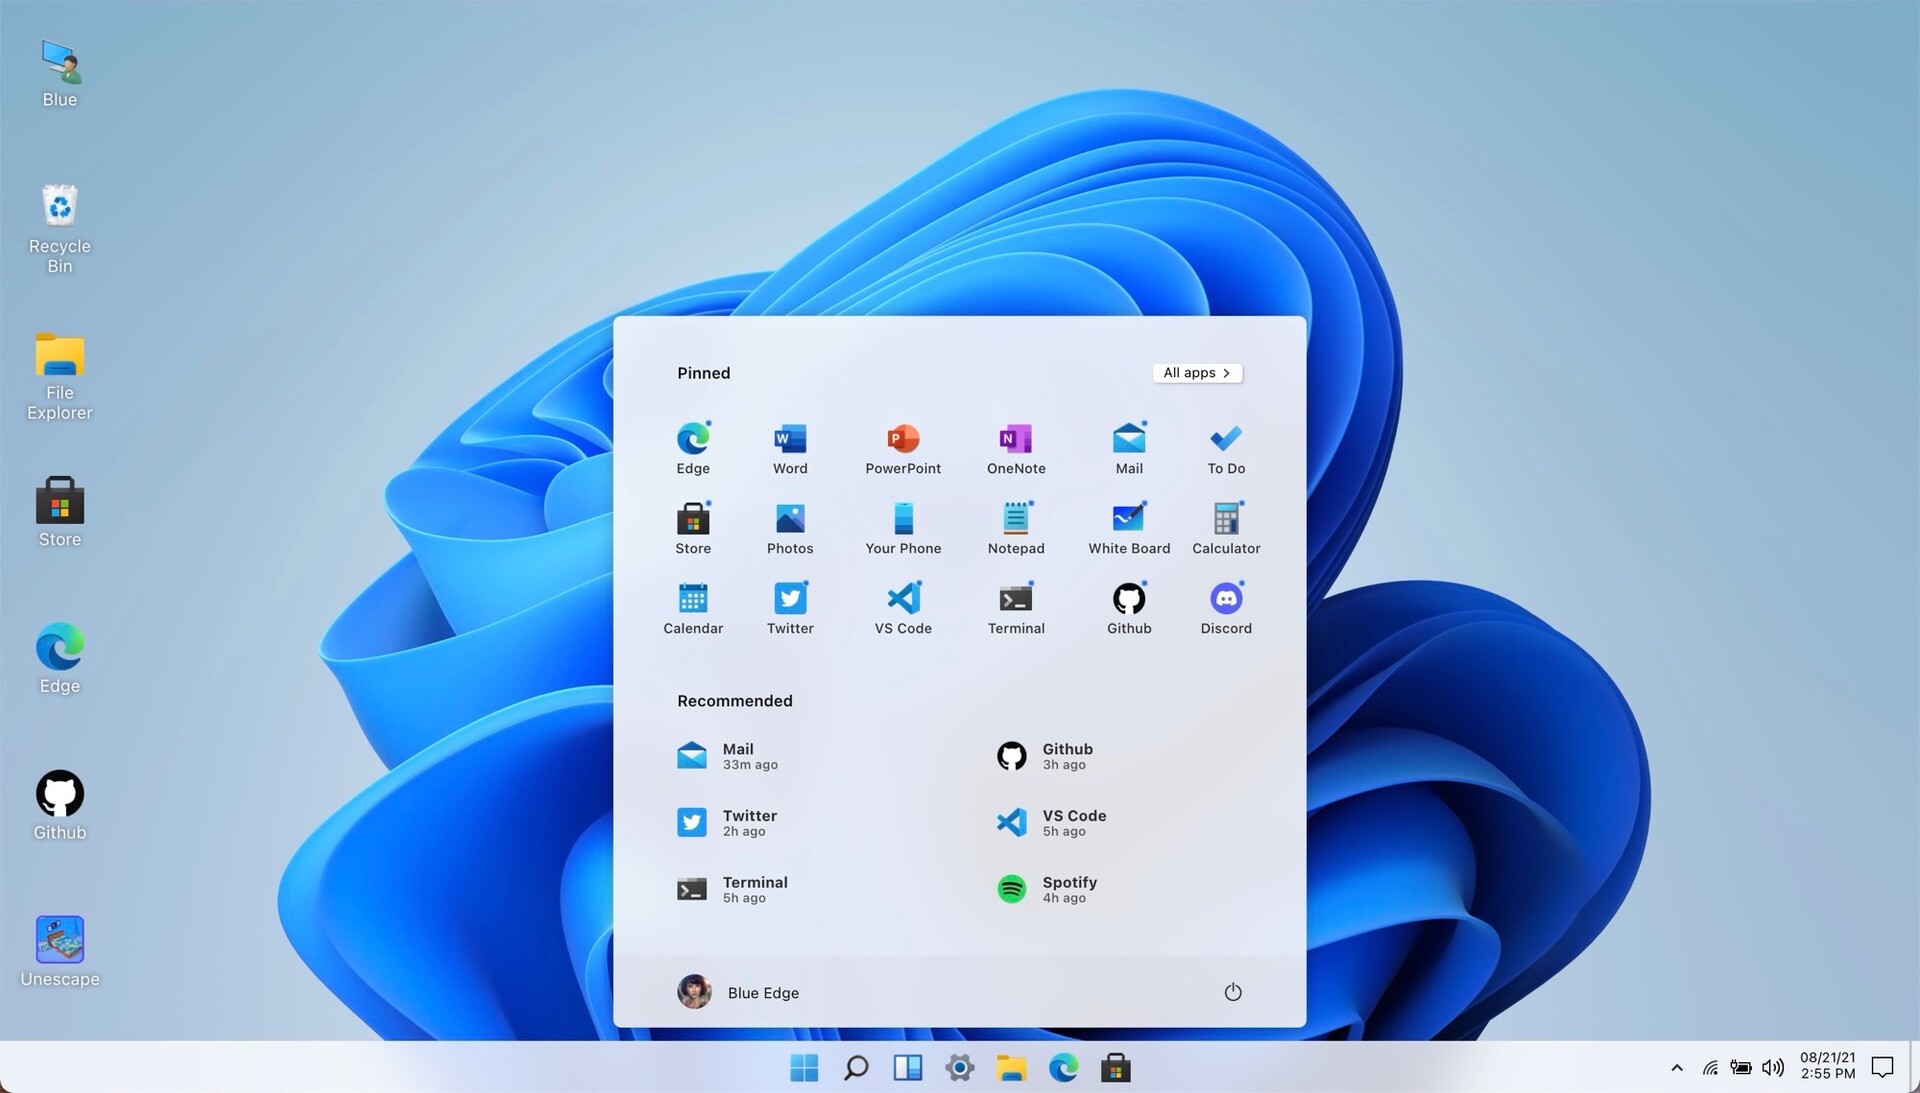This screenshot has width=1920, height=1093.
Task: Open OneNote in pinned apps
Action: (1016, 447)
